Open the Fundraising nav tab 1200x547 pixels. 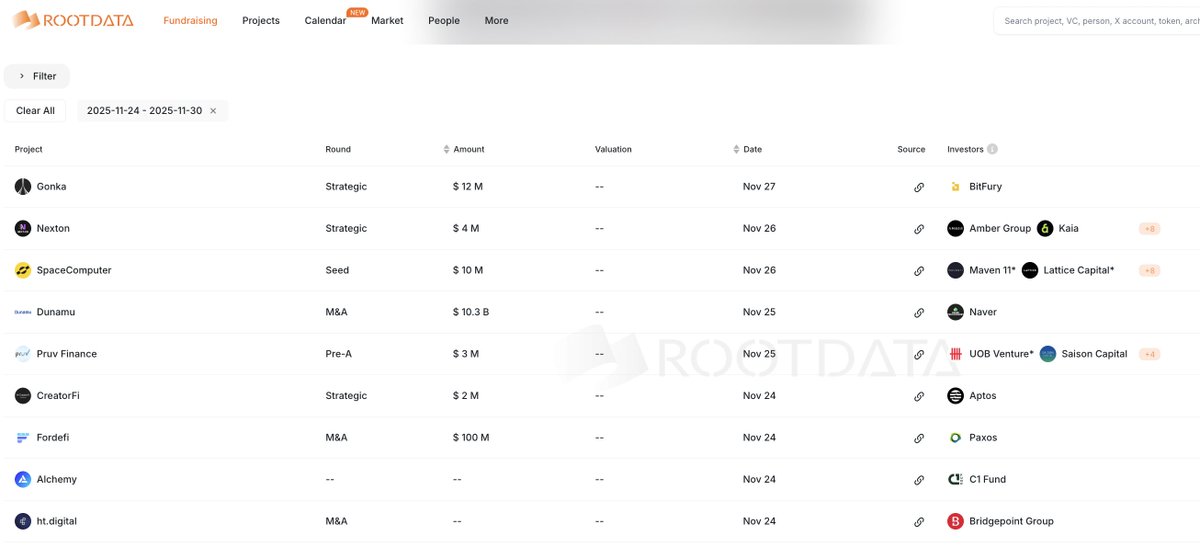click(x=190, y=21)
